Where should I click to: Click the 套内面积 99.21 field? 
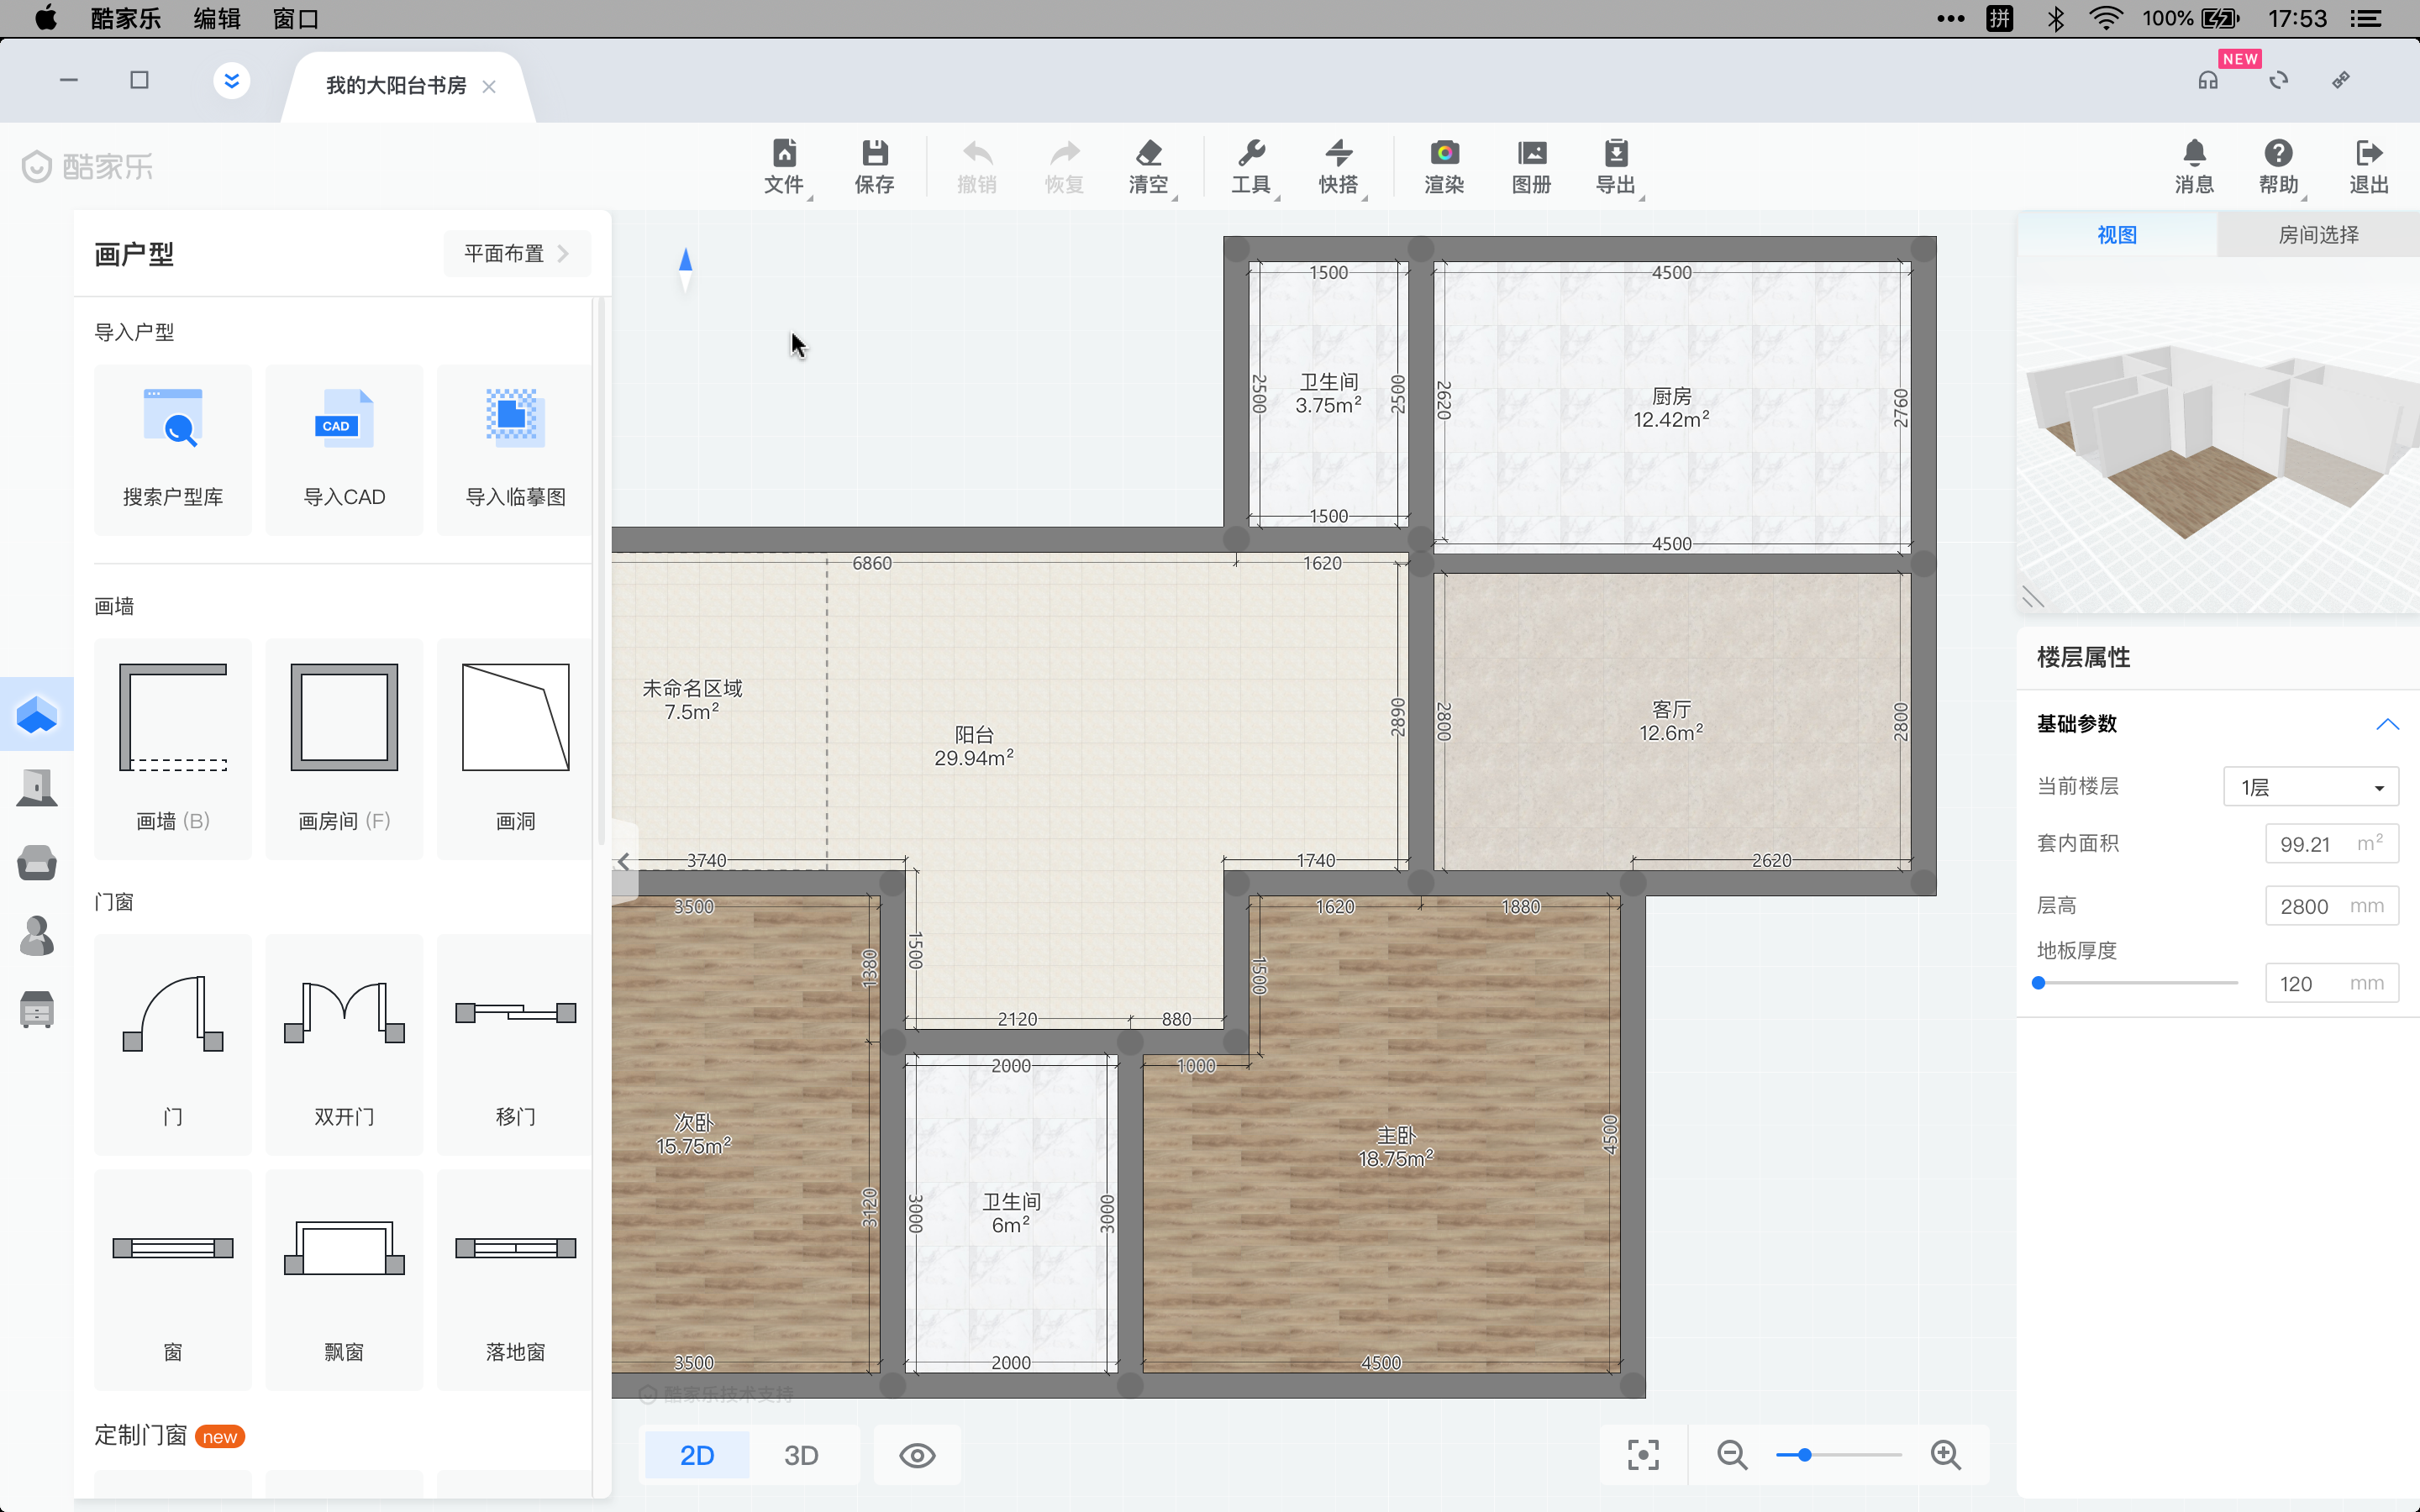click(2332, 843)
